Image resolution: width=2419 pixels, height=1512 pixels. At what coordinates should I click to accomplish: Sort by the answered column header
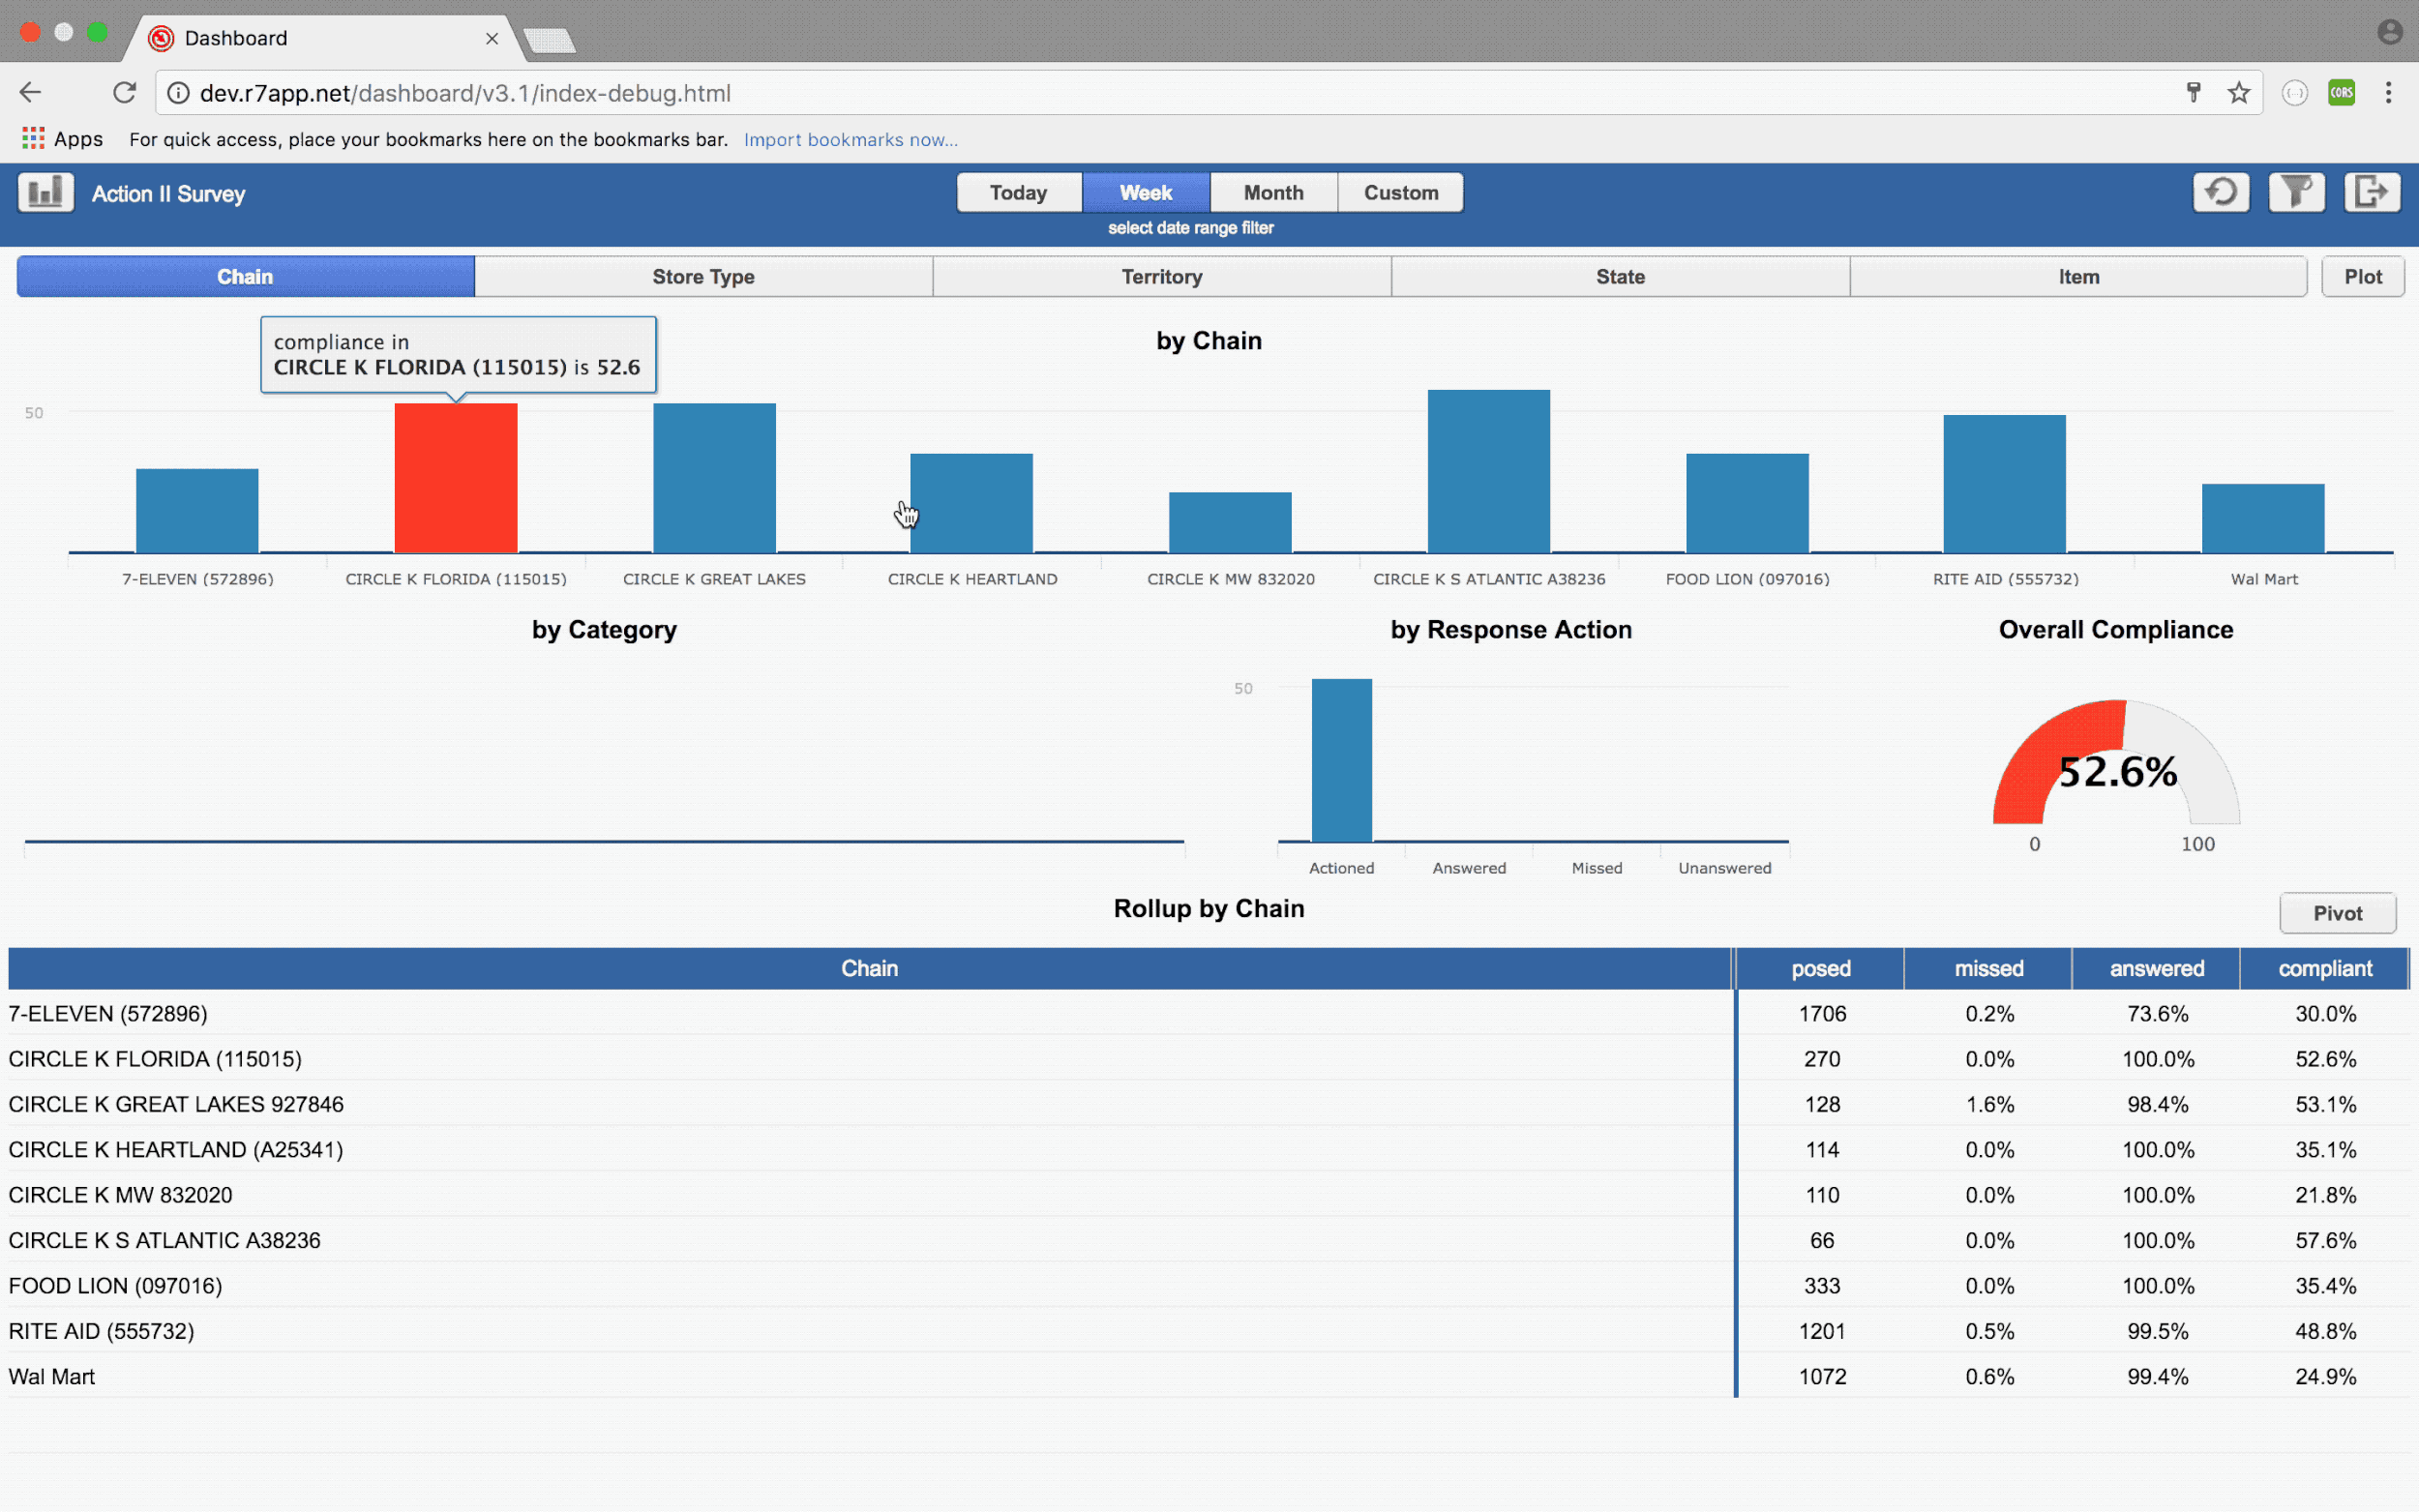(x=2157, y=968)
